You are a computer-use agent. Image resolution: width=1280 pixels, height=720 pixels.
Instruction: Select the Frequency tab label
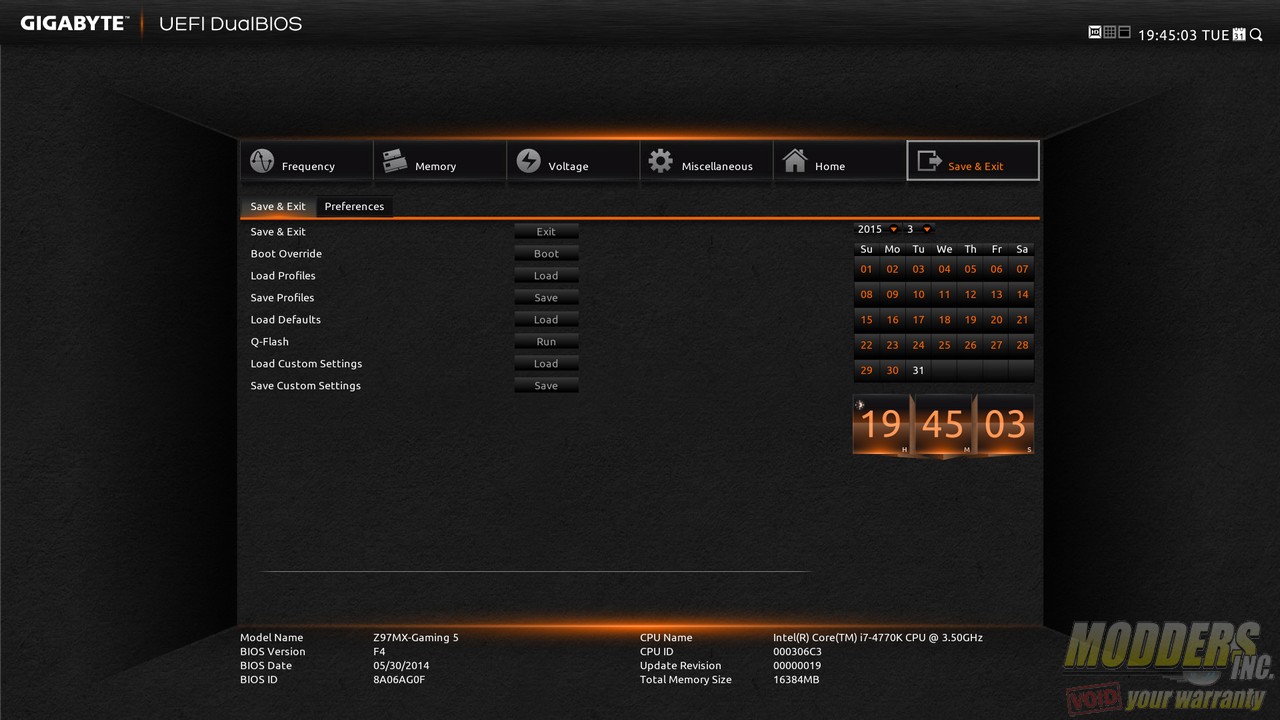(308, 167)
